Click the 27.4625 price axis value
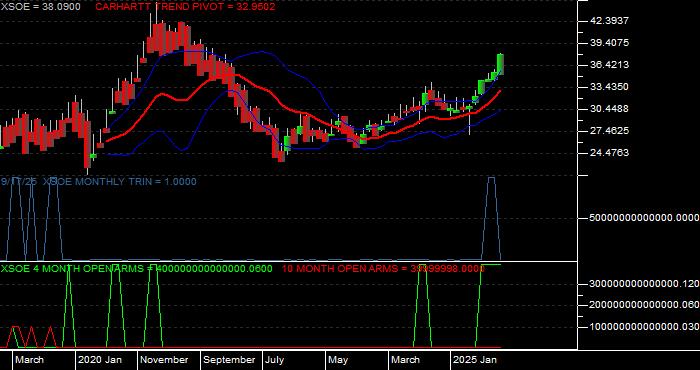The width and height of the screenshot is (700, 370). point(609,131)
